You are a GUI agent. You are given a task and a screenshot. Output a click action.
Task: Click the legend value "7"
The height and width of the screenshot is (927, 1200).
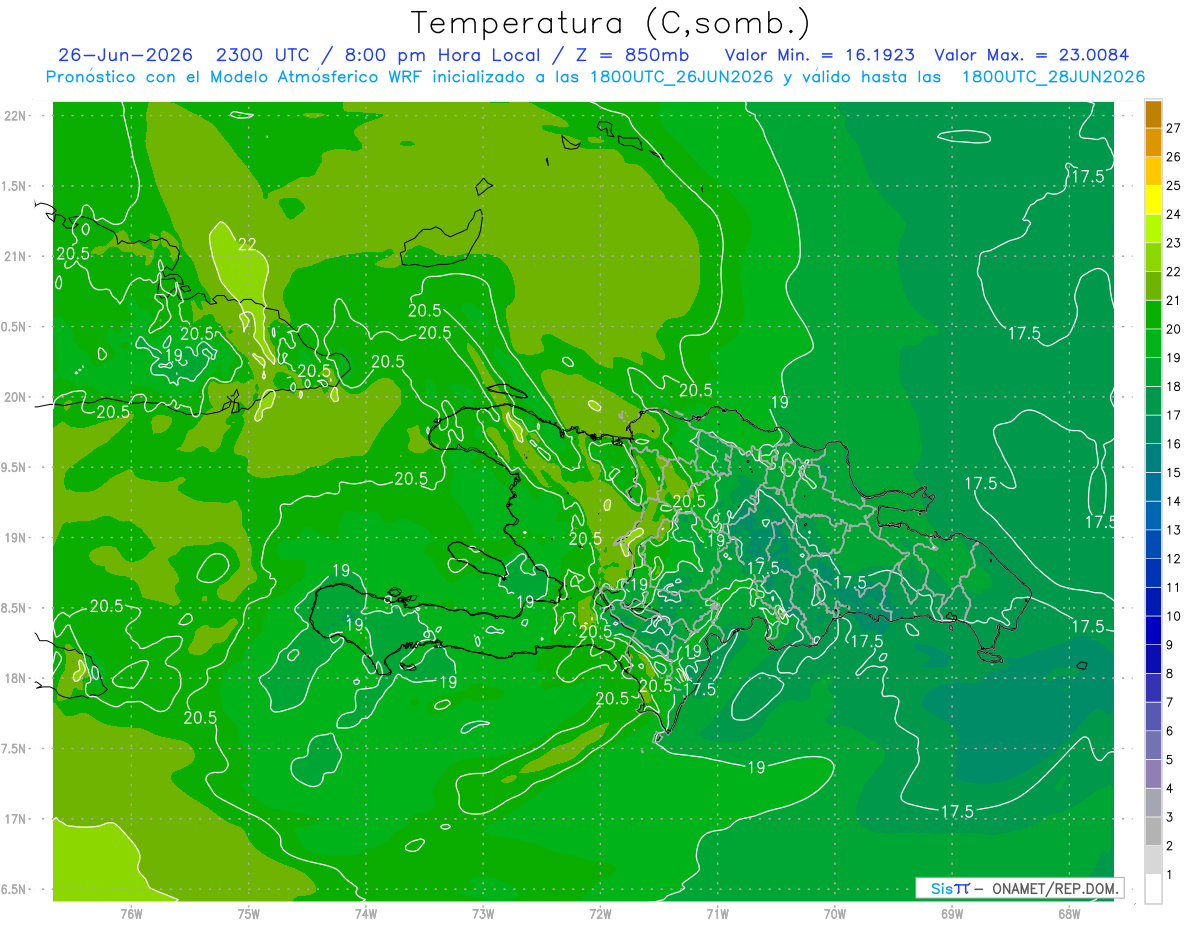point(1170,703)
